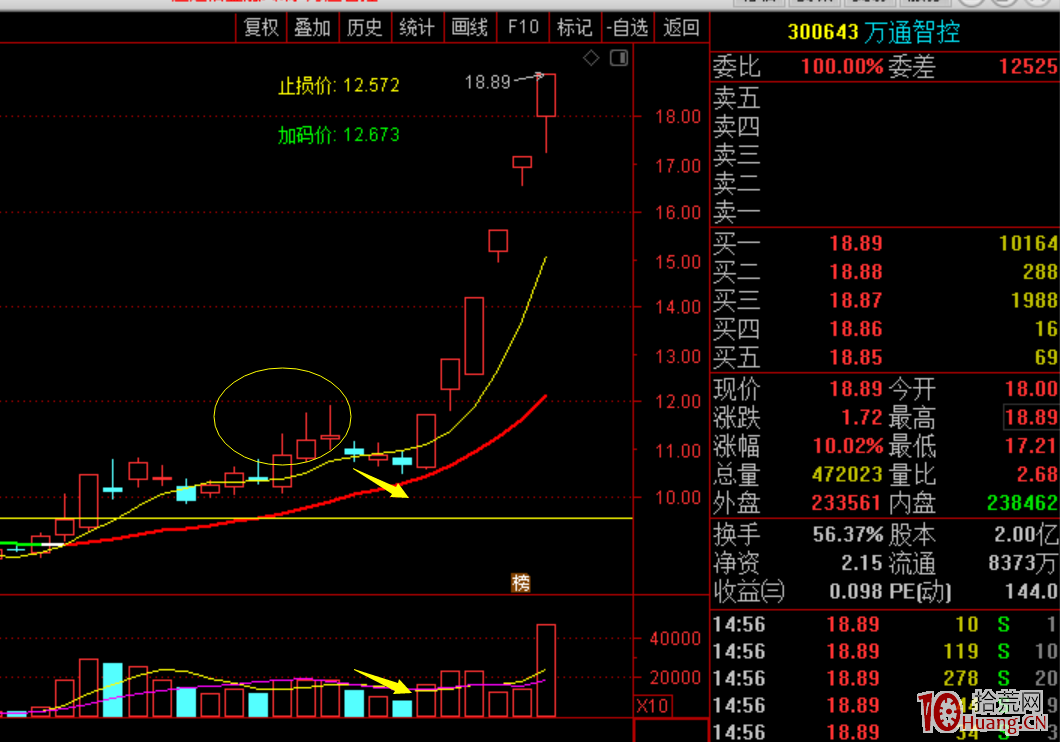1060x742 pixels.
Task: Click the 14:56 trade with volume 119
Action: (x=884, y=651)
